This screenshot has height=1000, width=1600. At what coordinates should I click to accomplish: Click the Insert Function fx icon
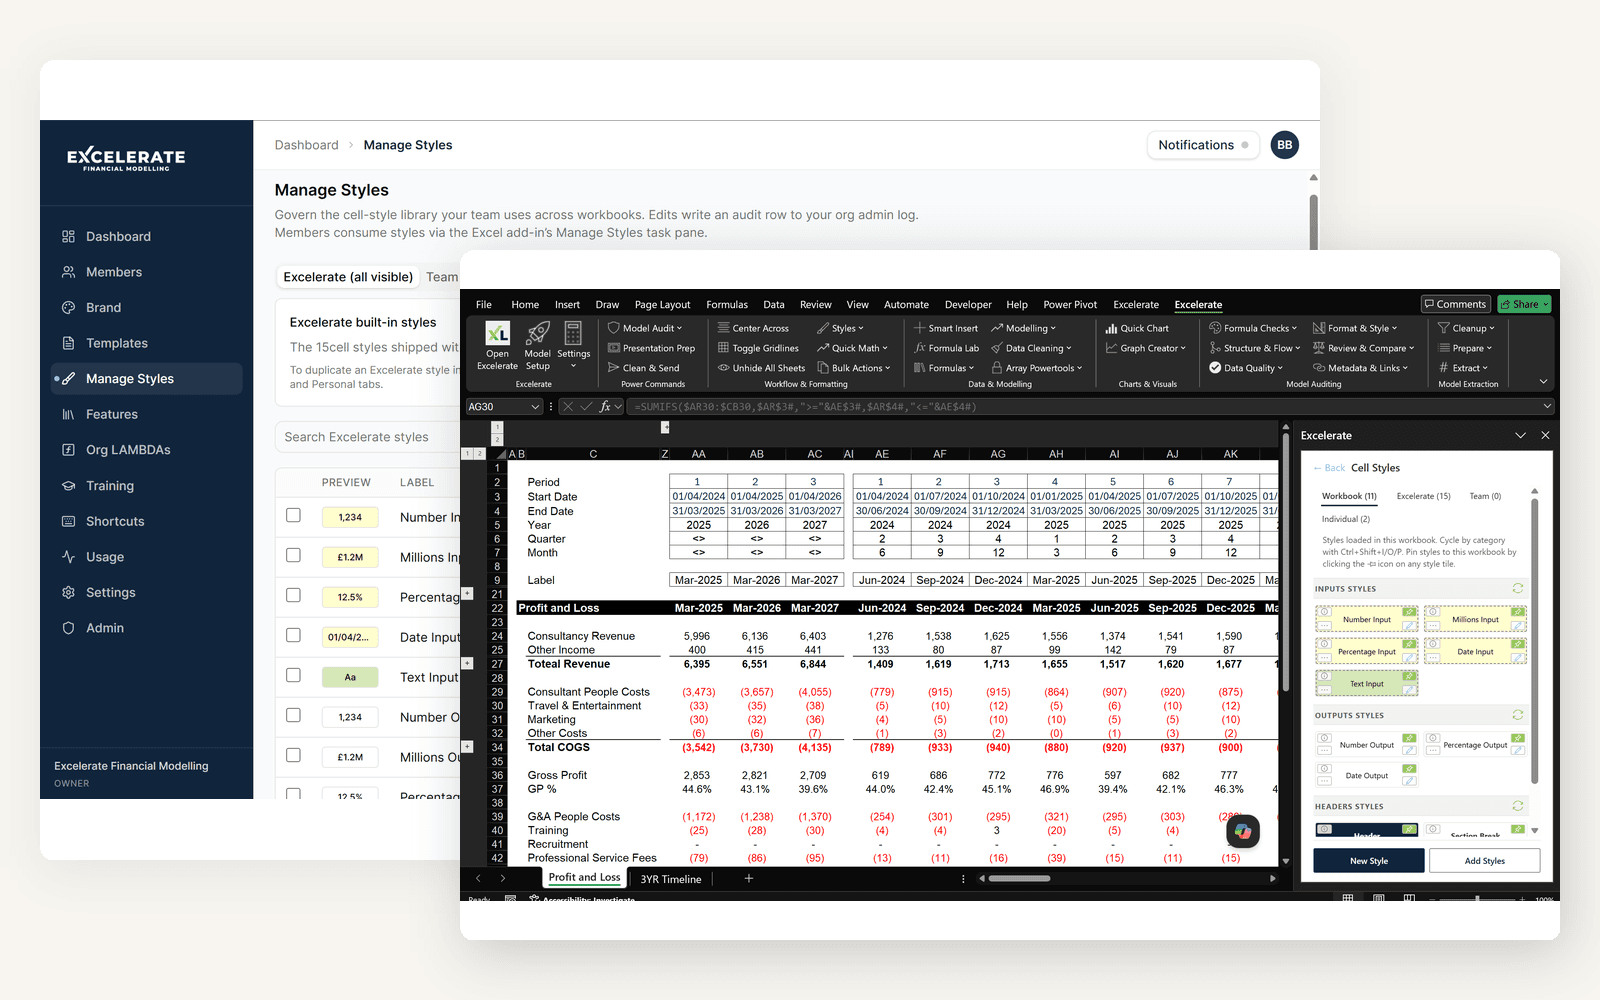tap(605, 407)
